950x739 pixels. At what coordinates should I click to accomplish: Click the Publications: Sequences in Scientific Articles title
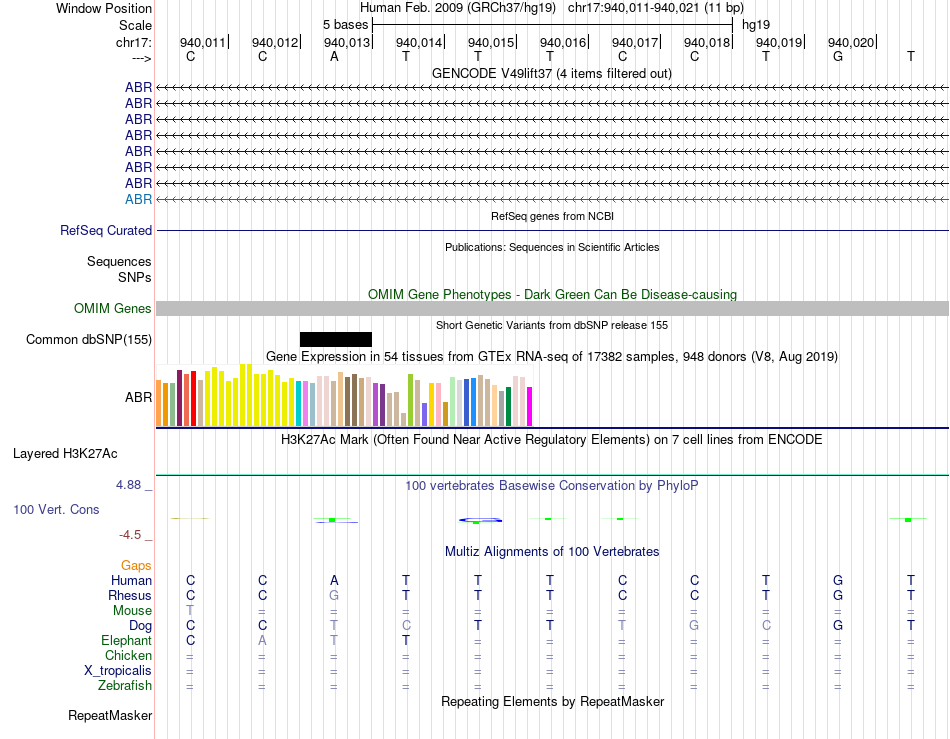click(x=552, y=247)
